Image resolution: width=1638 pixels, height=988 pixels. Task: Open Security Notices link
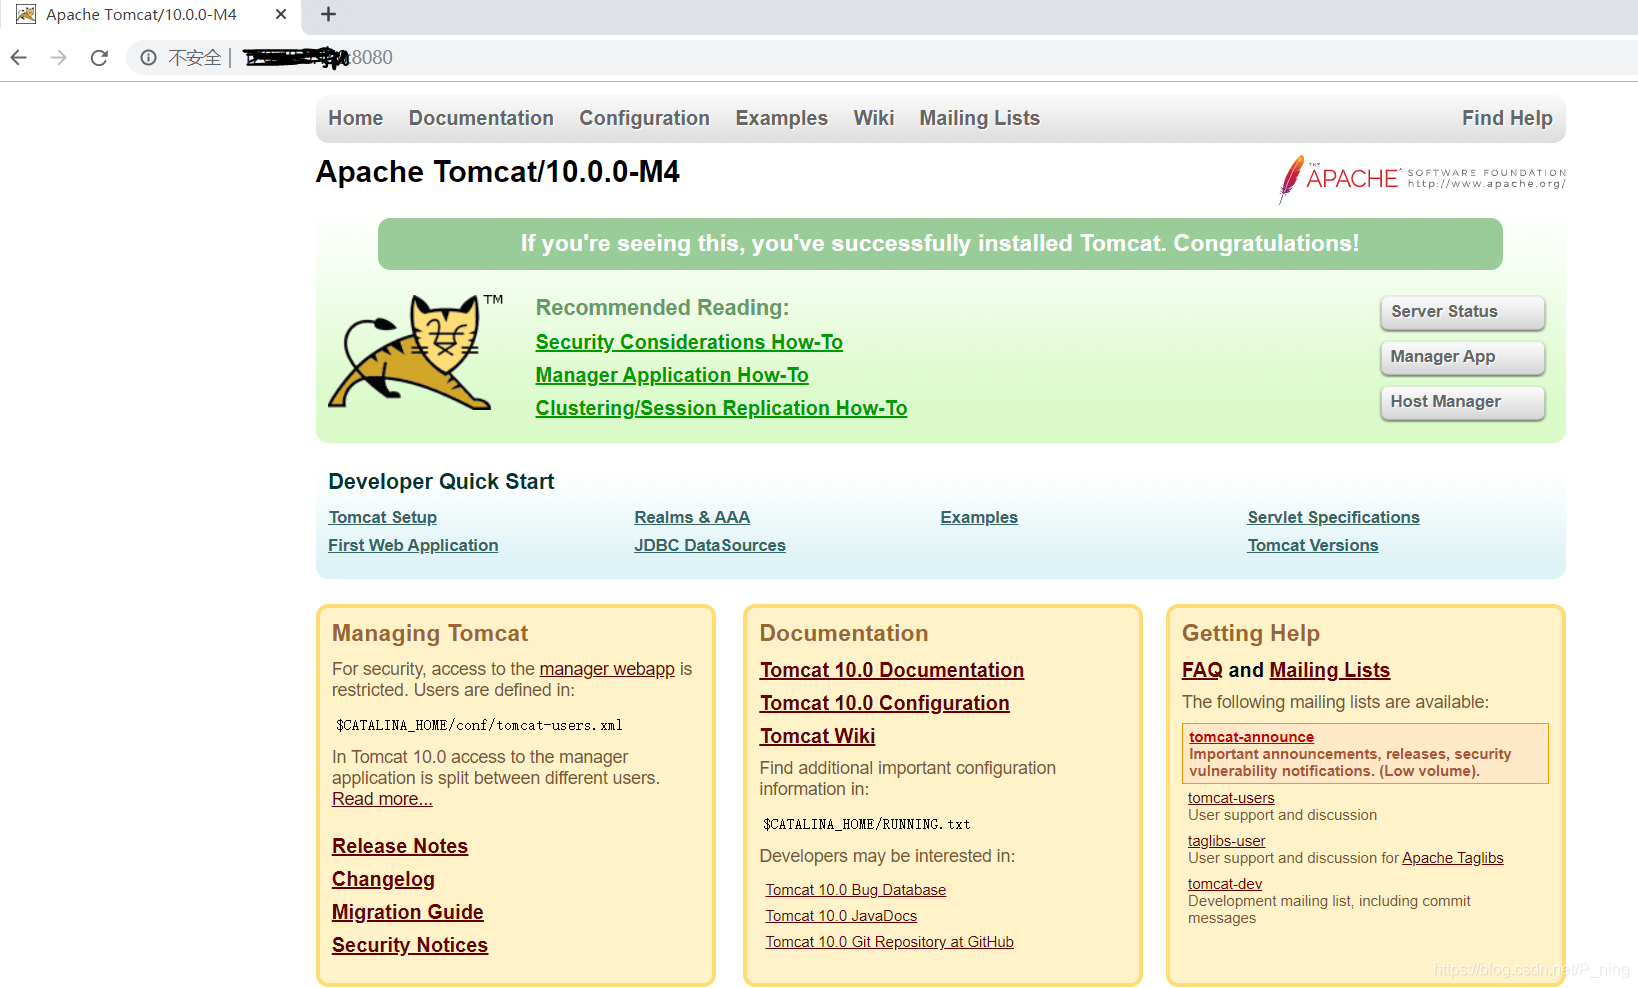coord(410,945)
